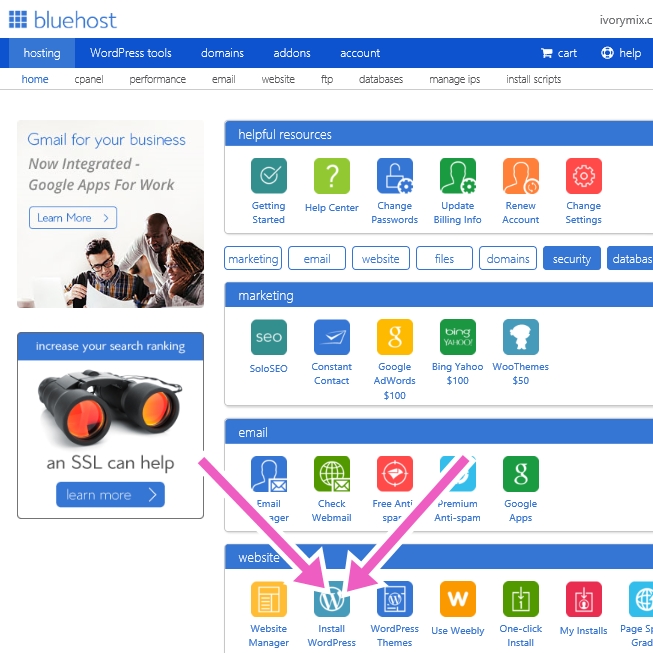
Task: Click the email submenu item
Action: click(x=223, y=79)
